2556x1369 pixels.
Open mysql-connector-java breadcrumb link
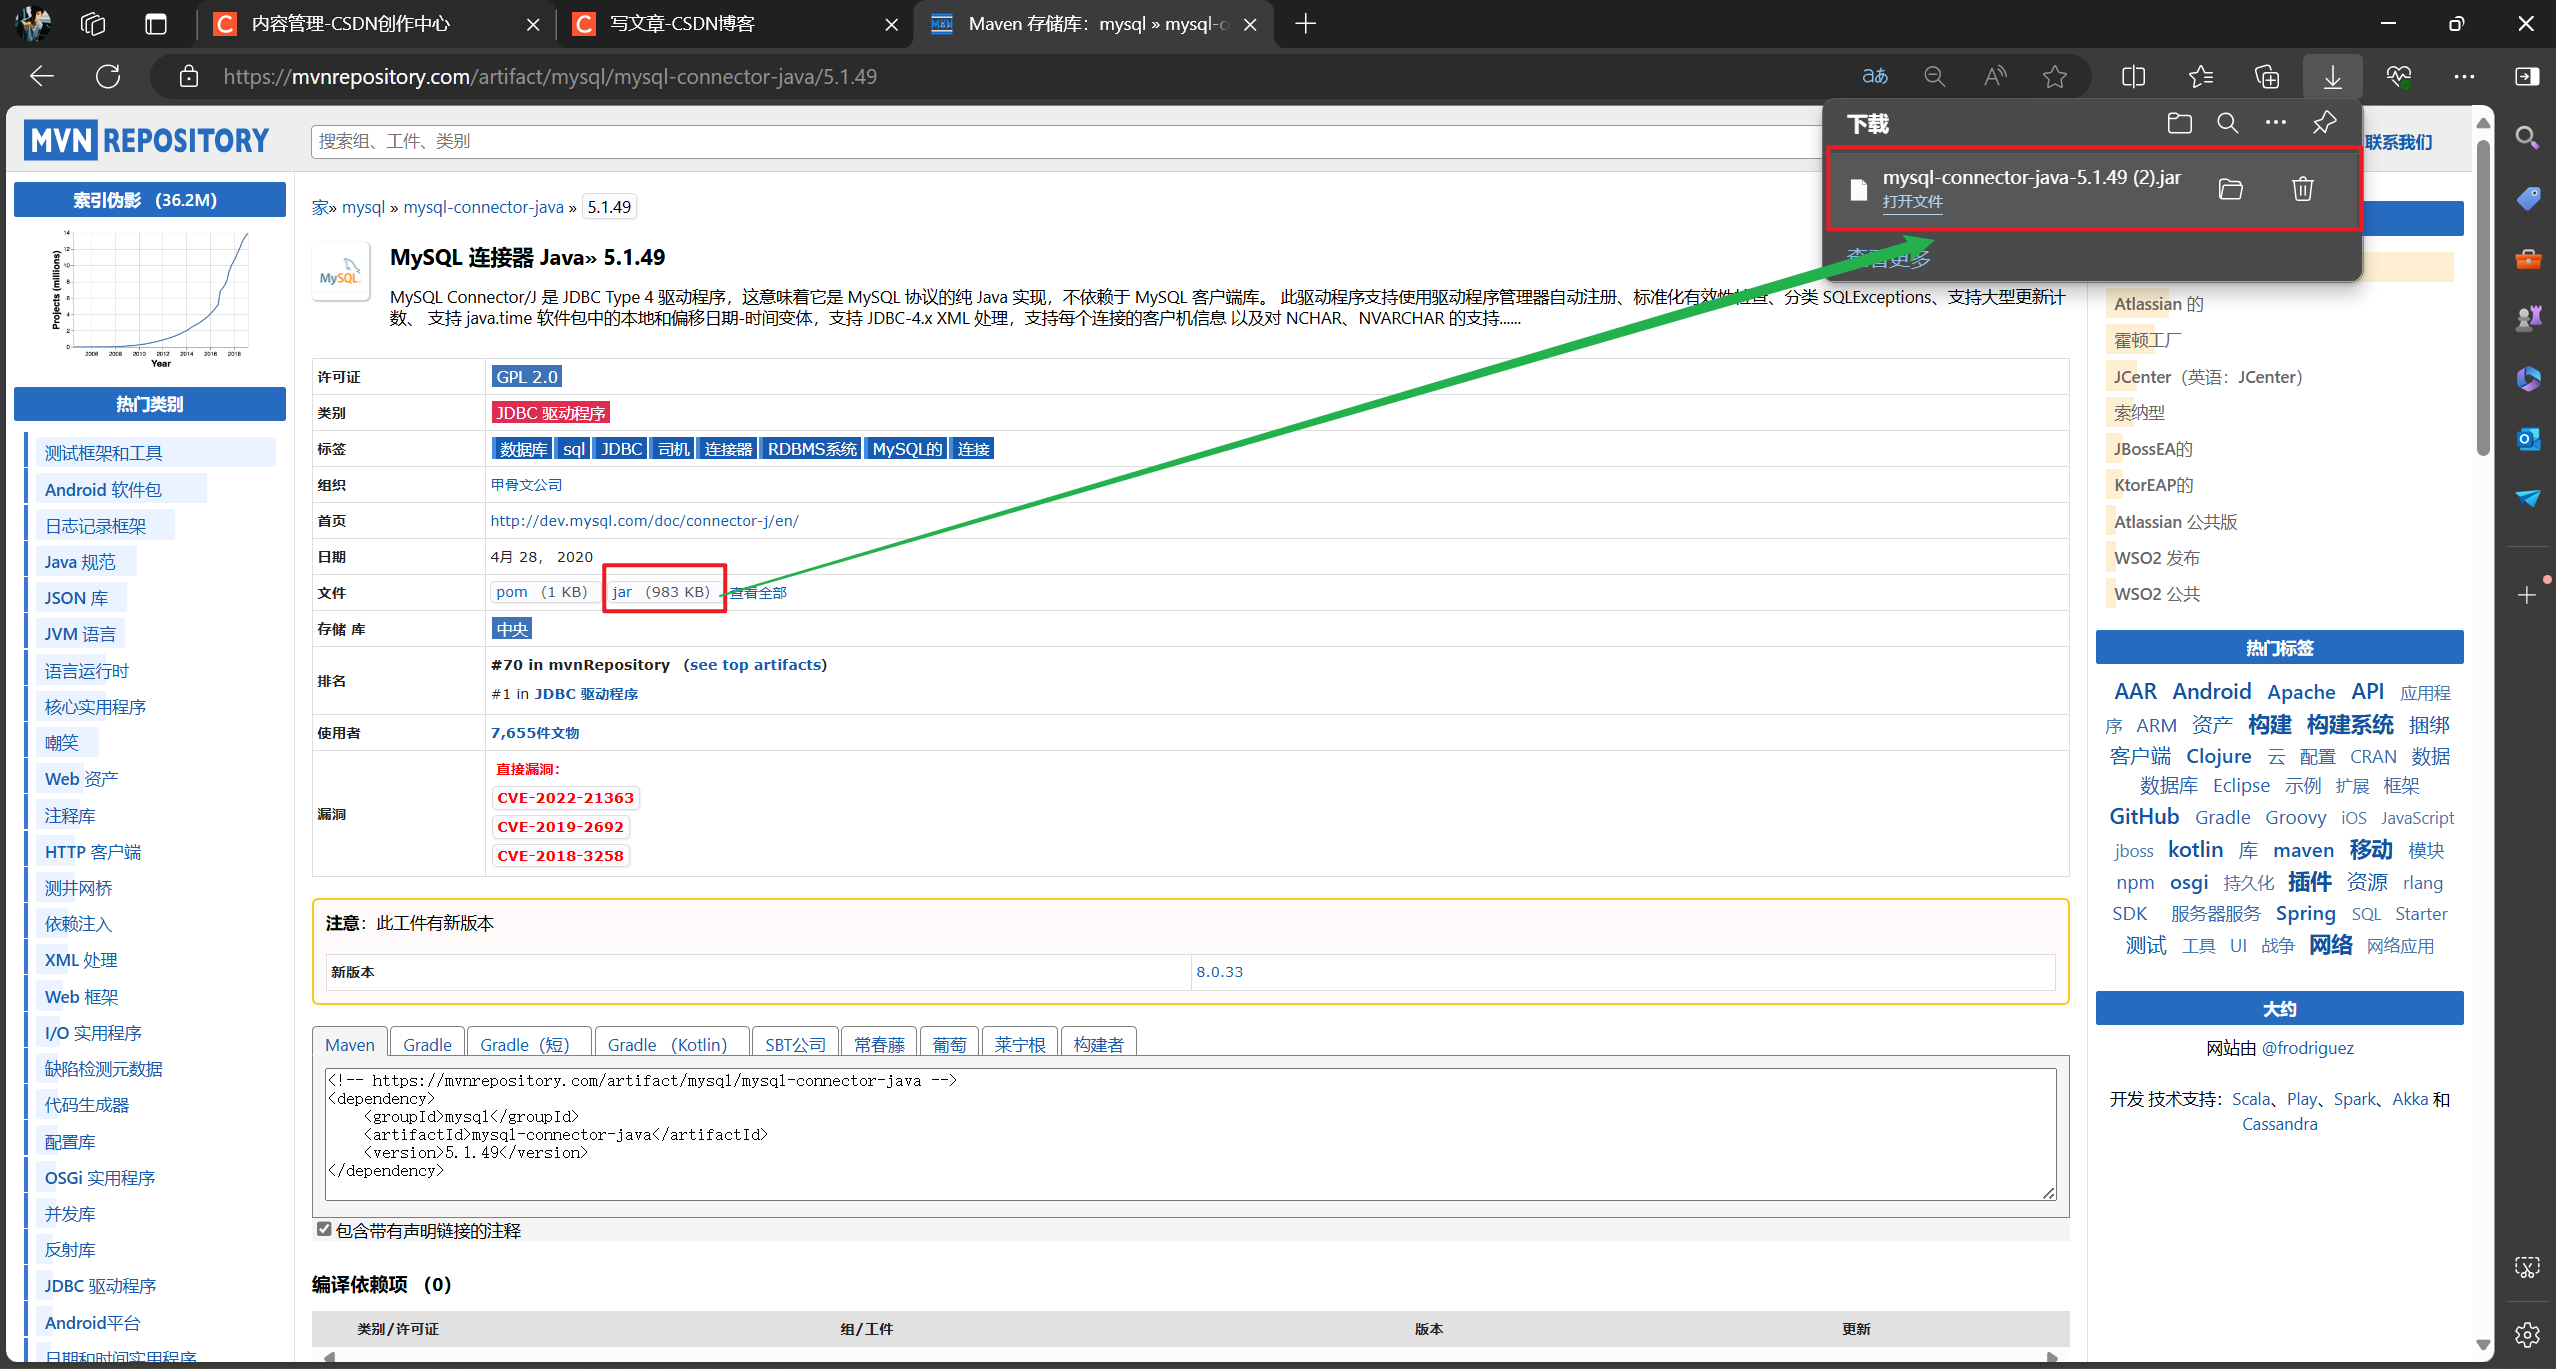[x=484, y=207]
